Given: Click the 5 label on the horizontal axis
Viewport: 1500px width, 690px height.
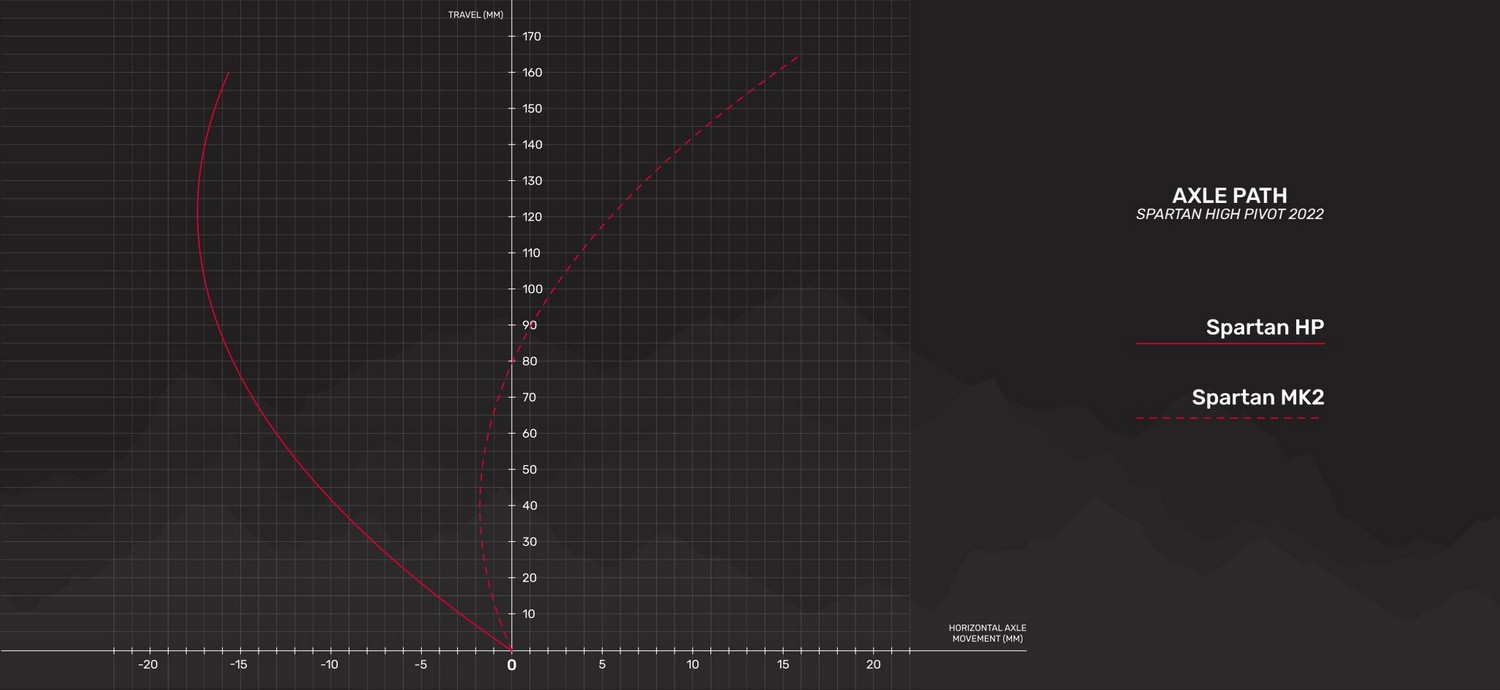Looking at the screenshot, I should tap(602, 665).
